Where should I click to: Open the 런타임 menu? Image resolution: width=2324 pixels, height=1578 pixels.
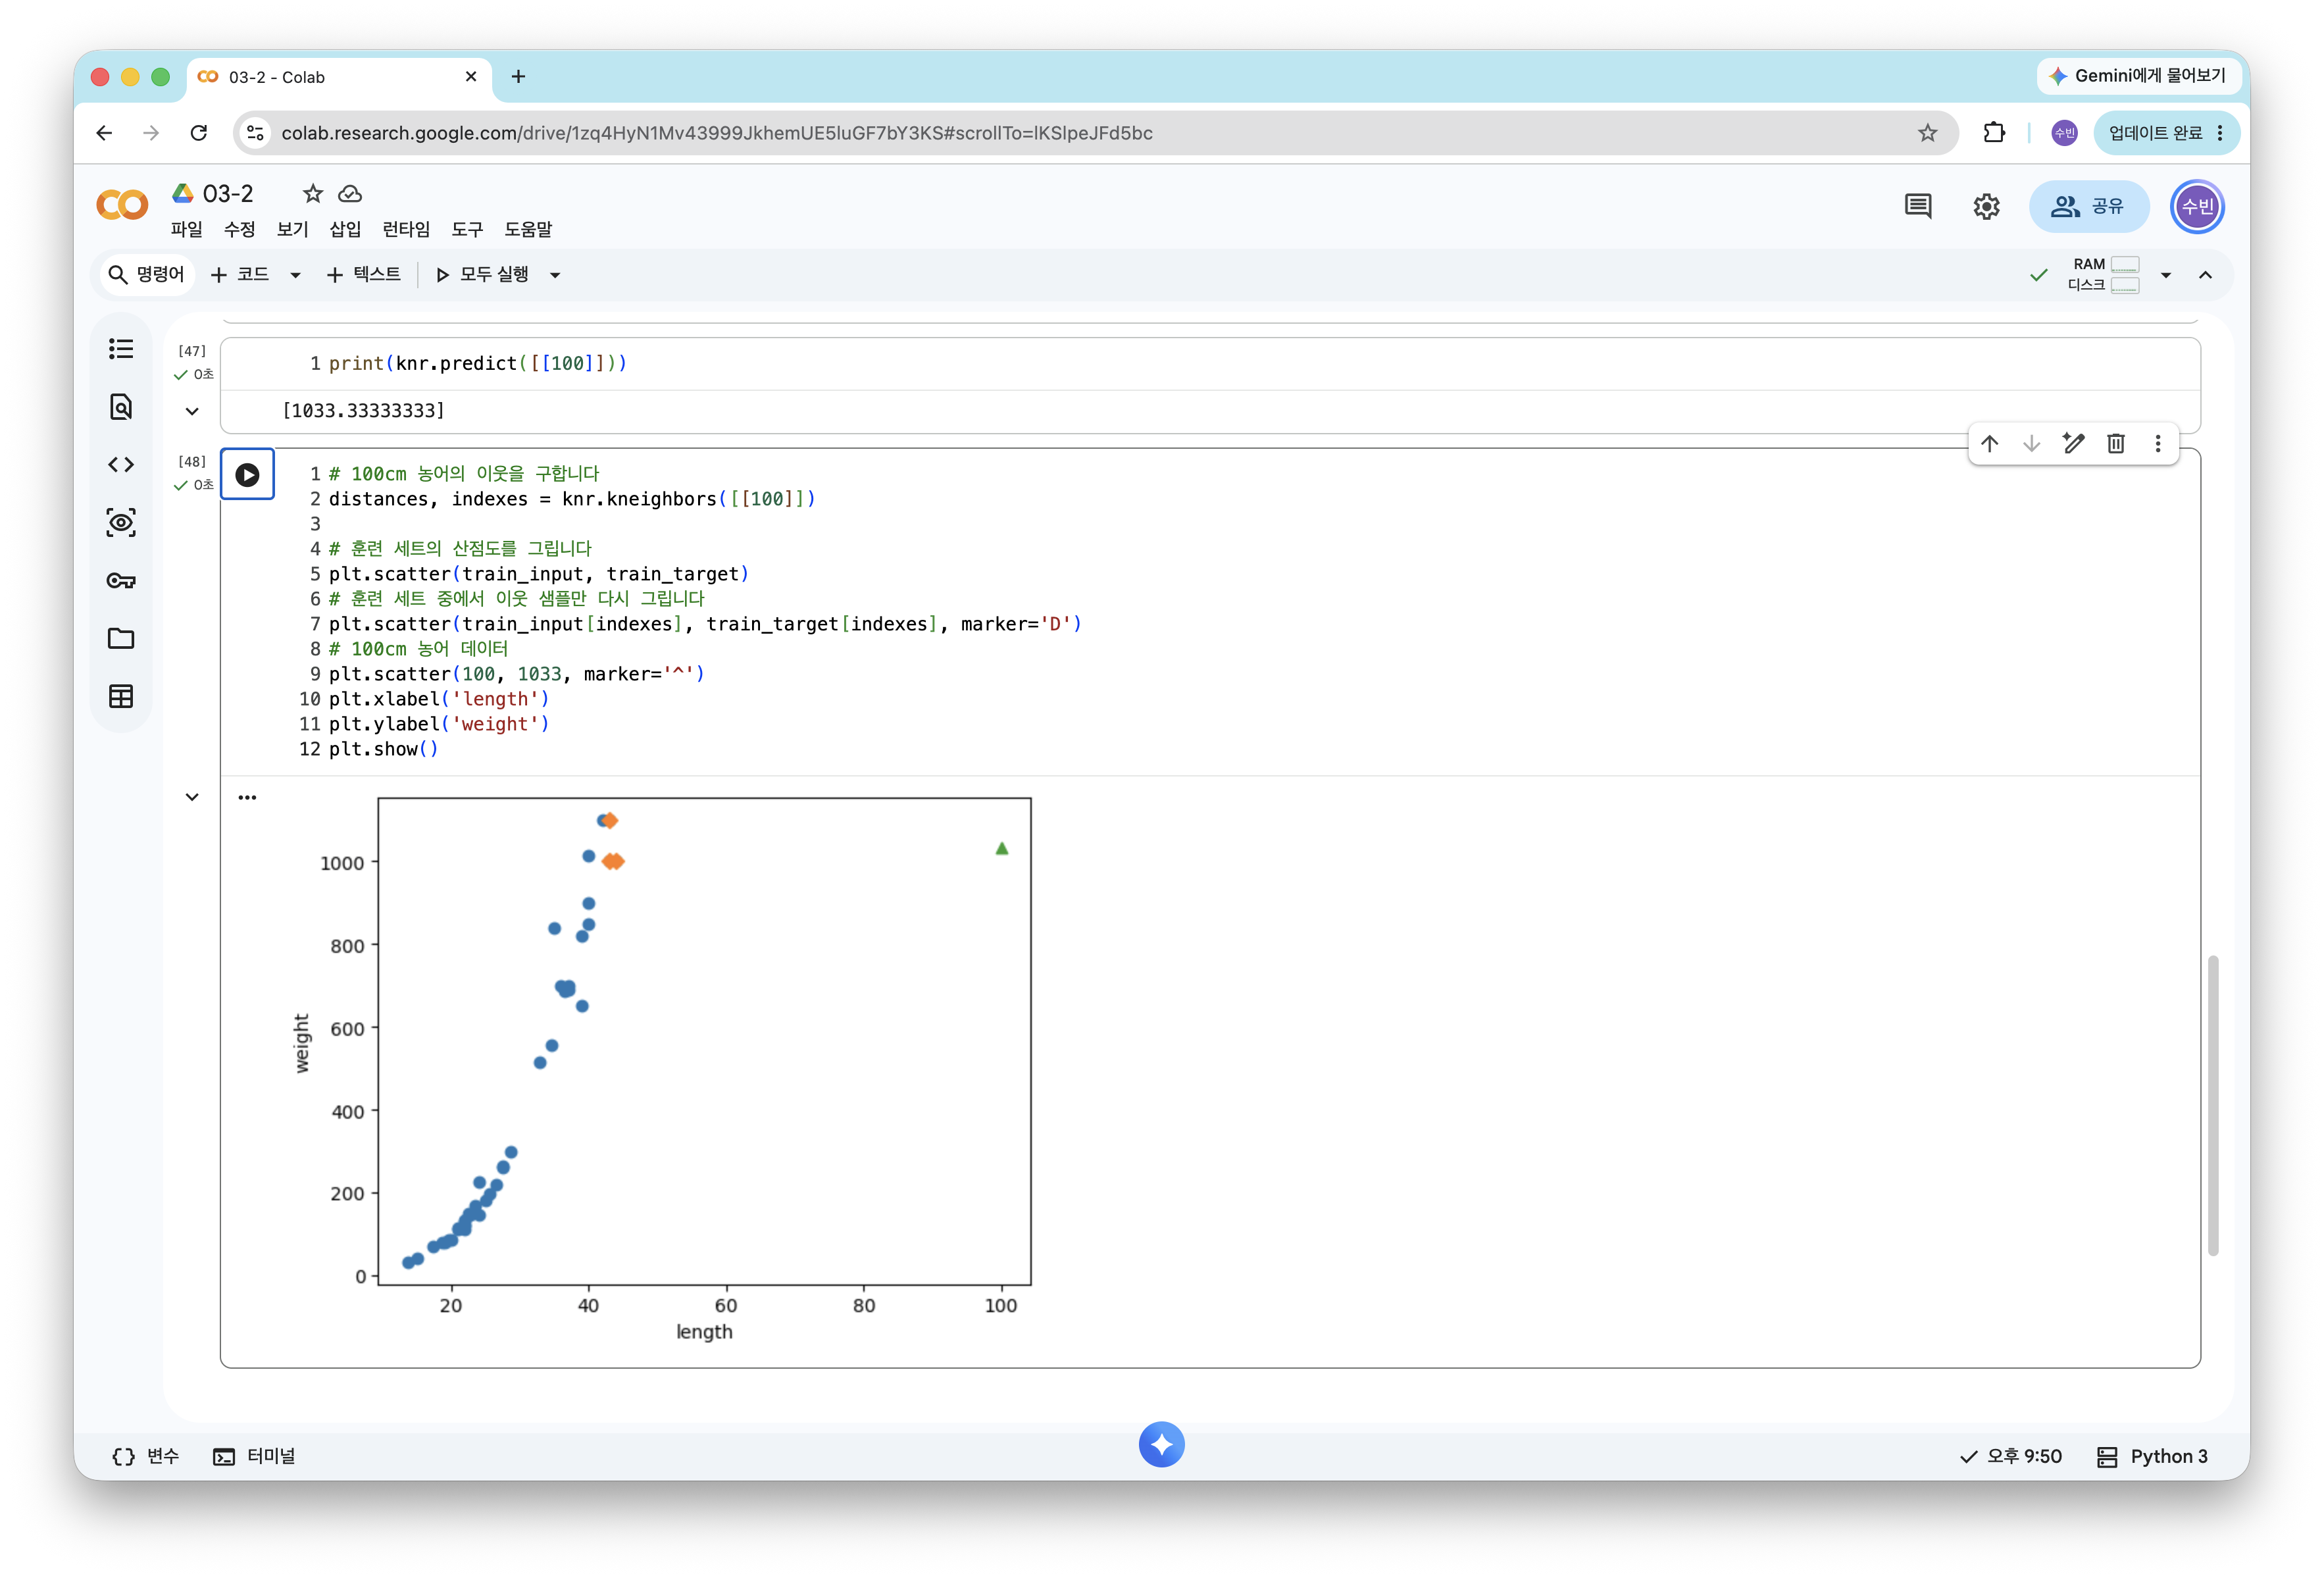pos(406,229)
